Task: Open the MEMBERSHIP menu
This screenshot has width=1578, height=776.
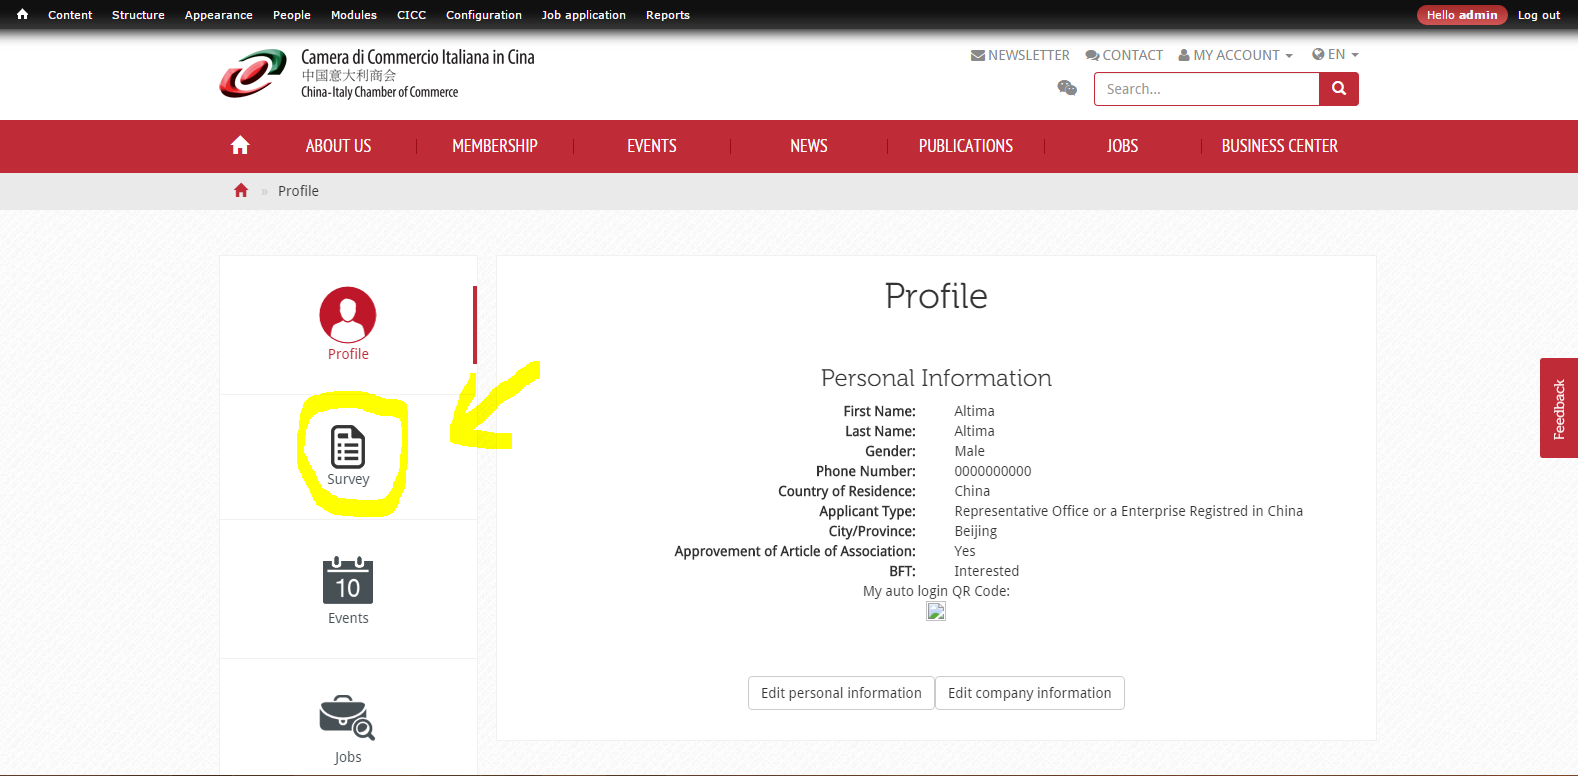Action: click(x=495, y=146)
